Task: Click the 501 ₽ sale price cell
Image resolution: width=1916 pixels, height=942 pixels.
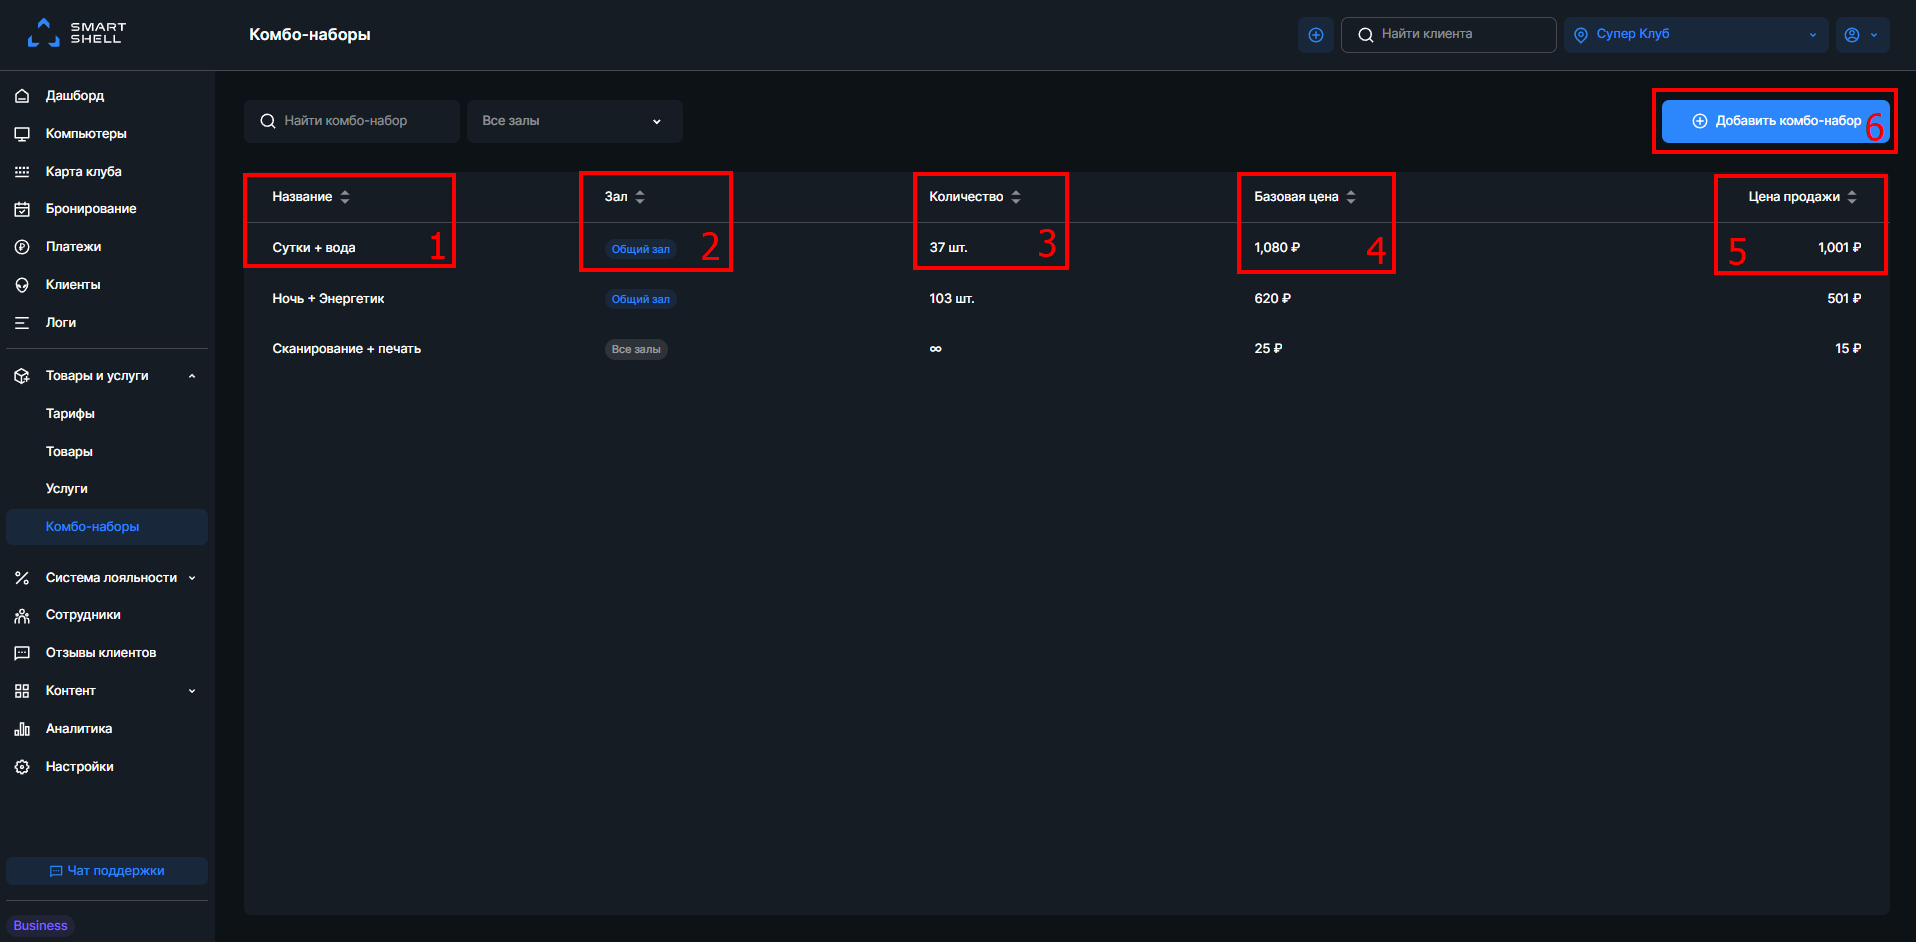Action: [1844, 299]
